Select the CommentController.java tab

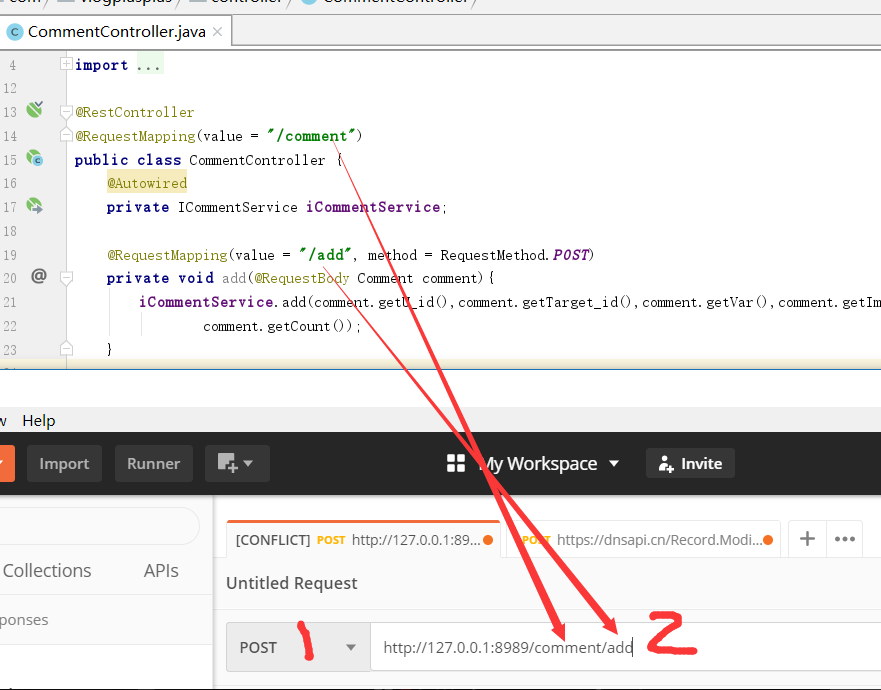pyautogui.click(x=115, y=32)
